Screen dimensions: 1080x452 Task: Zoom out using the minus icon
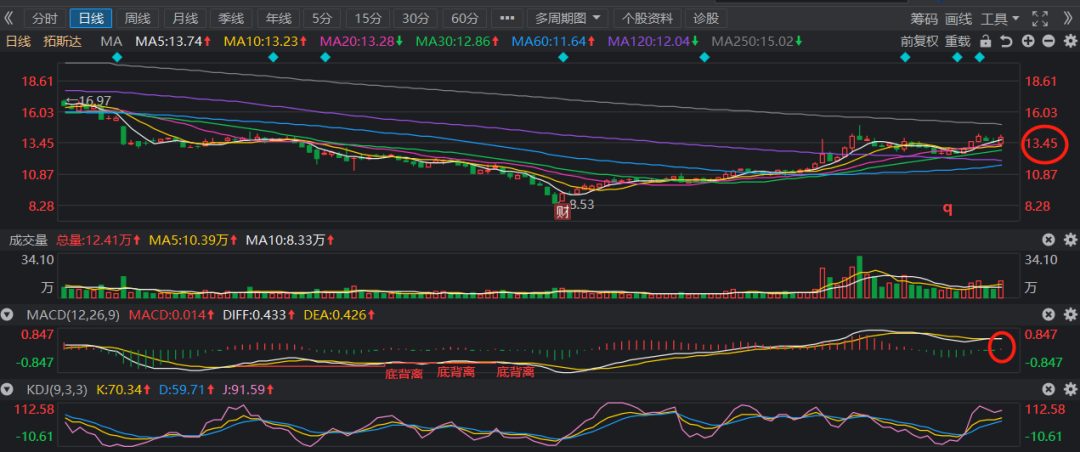1049,41
